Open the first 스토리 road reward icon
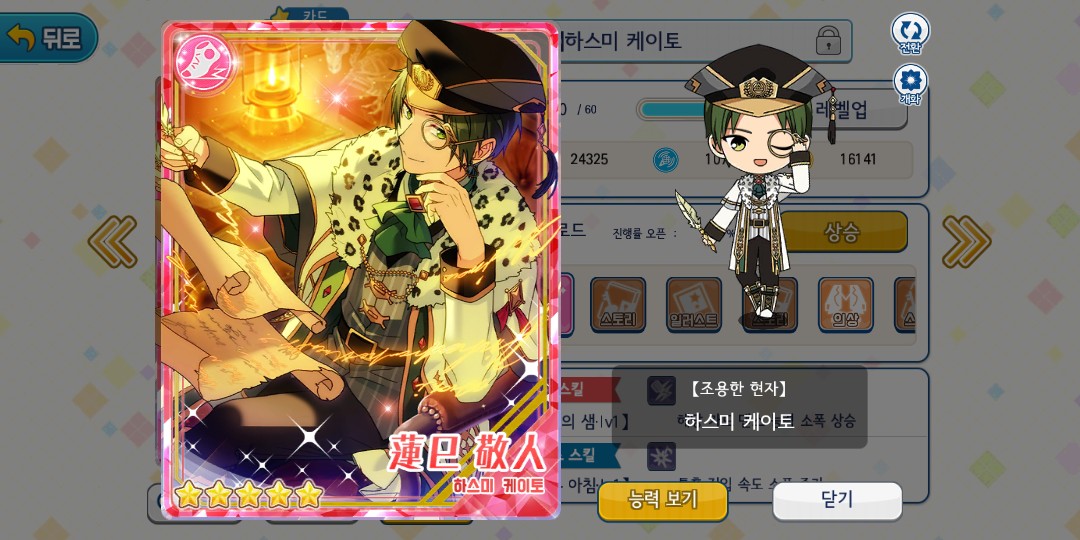 [618, 304]
